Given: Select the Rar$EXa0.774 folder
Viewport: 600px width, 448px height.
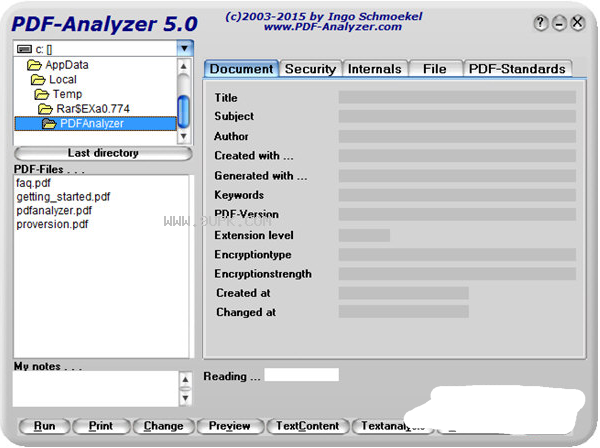Looking at the screenshot, I should click(x=93, y=109).
